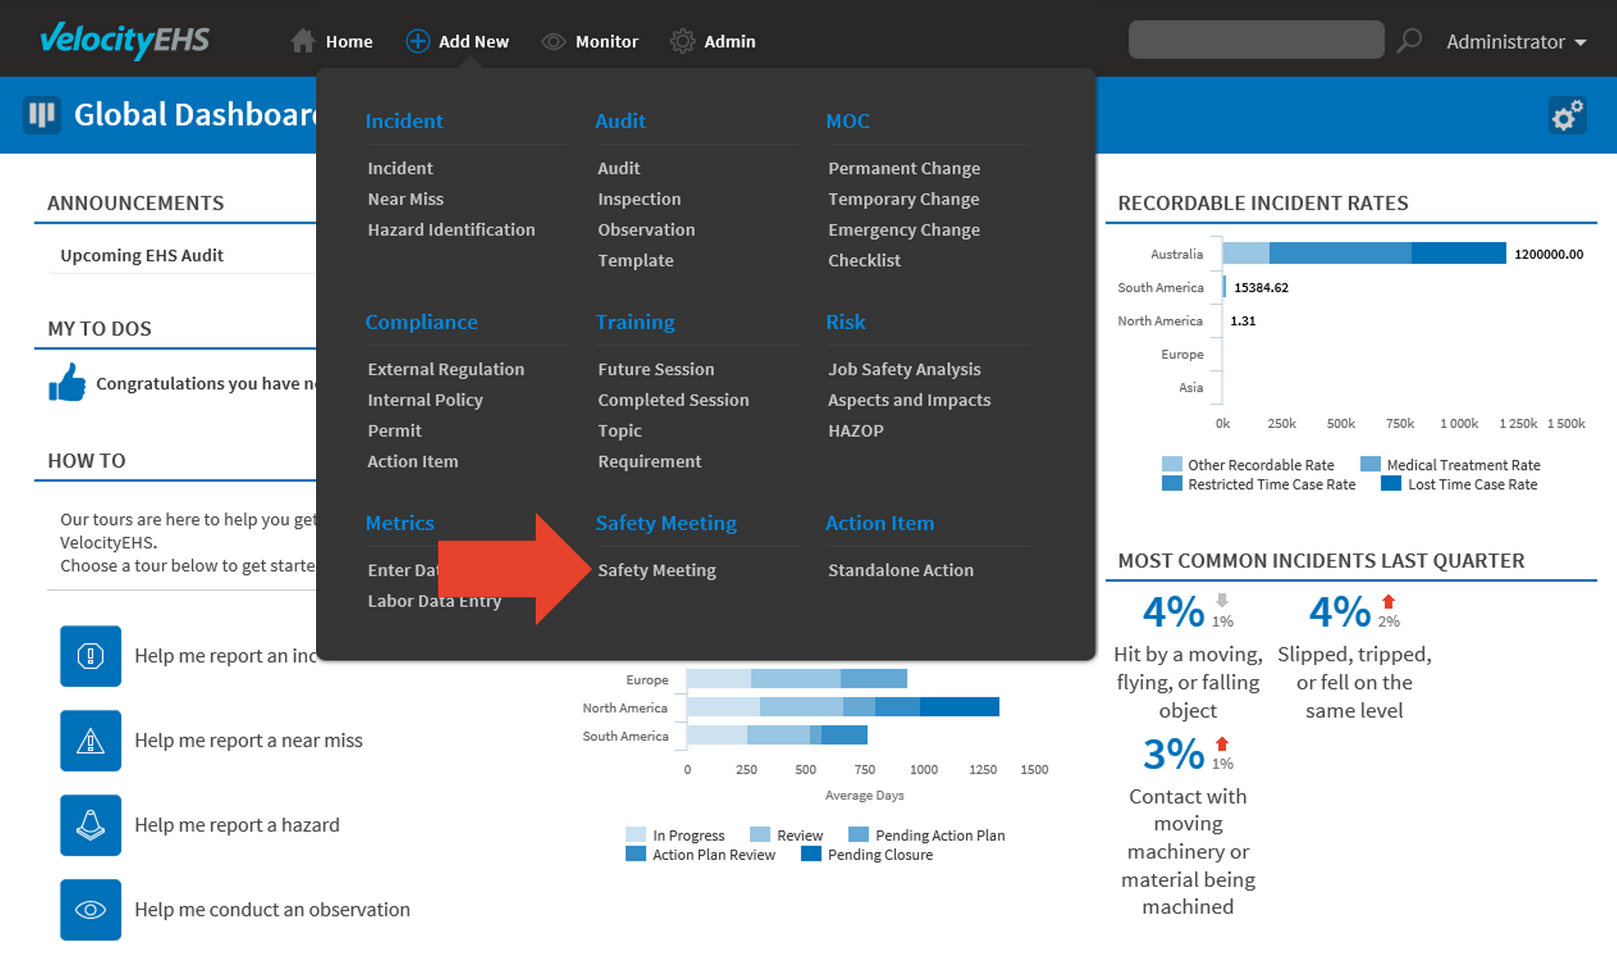
Task: Choose Job Safety Analysis under Risk
Action: [x=904, y=369]
